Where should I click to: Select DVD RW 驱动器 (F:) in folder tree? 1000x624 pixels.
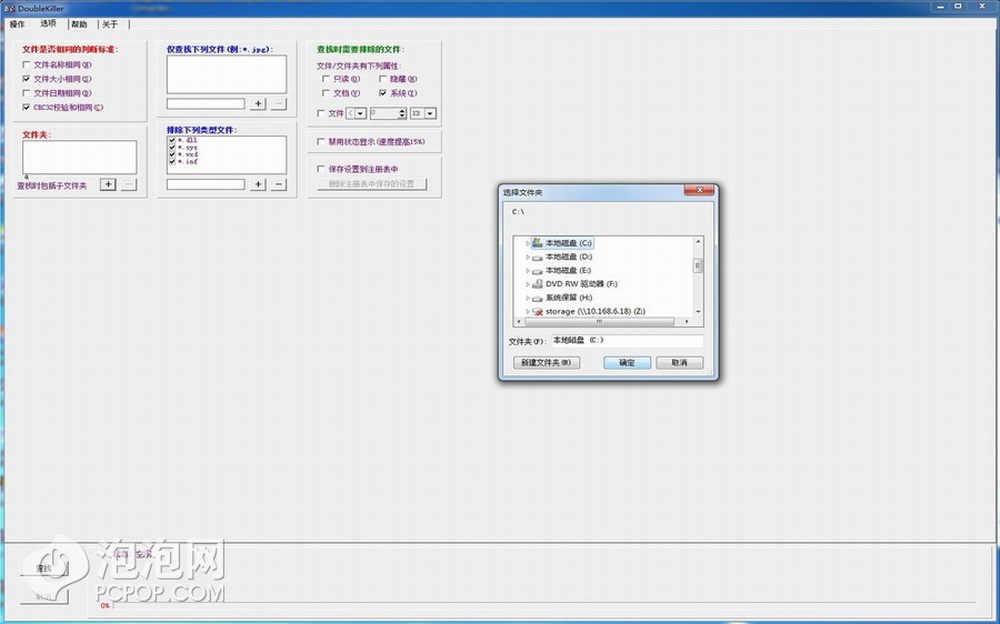coord(582,284)
